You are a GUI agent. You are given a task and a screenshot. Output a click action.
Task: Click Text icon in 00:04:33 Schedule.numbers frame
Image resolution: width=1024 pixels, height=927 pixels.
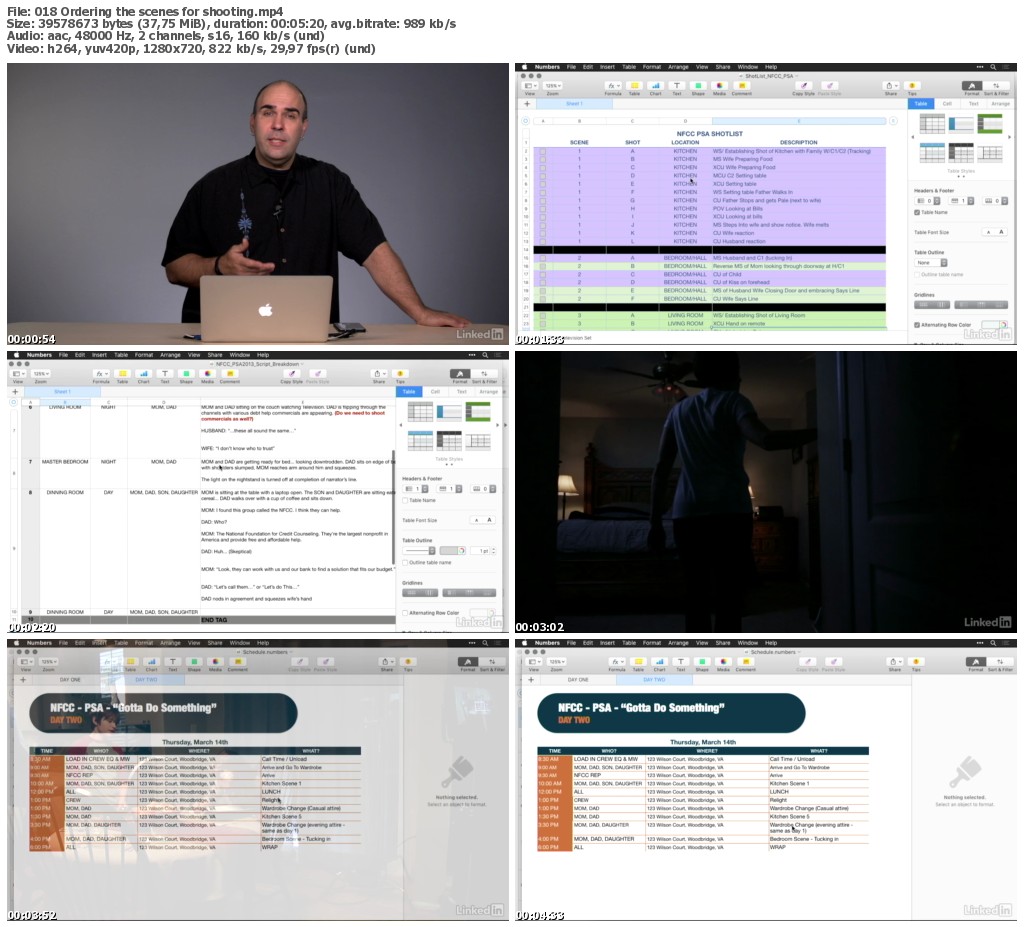click(x=680, y=662)
